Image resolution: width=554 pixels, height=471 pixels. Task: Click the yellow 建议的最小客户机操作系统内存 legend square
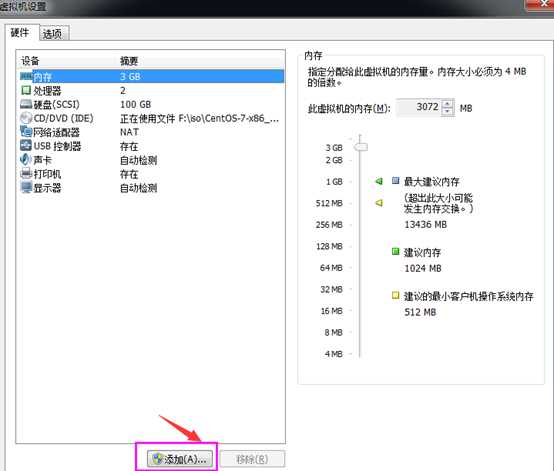click(395, 295)
